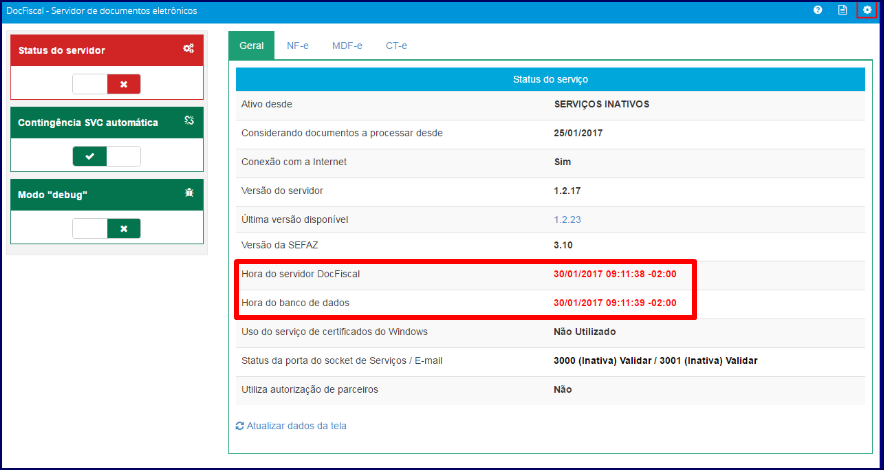
Task: Click refresh icon beside Atualizar dados da tela
Action: [240, 425]
